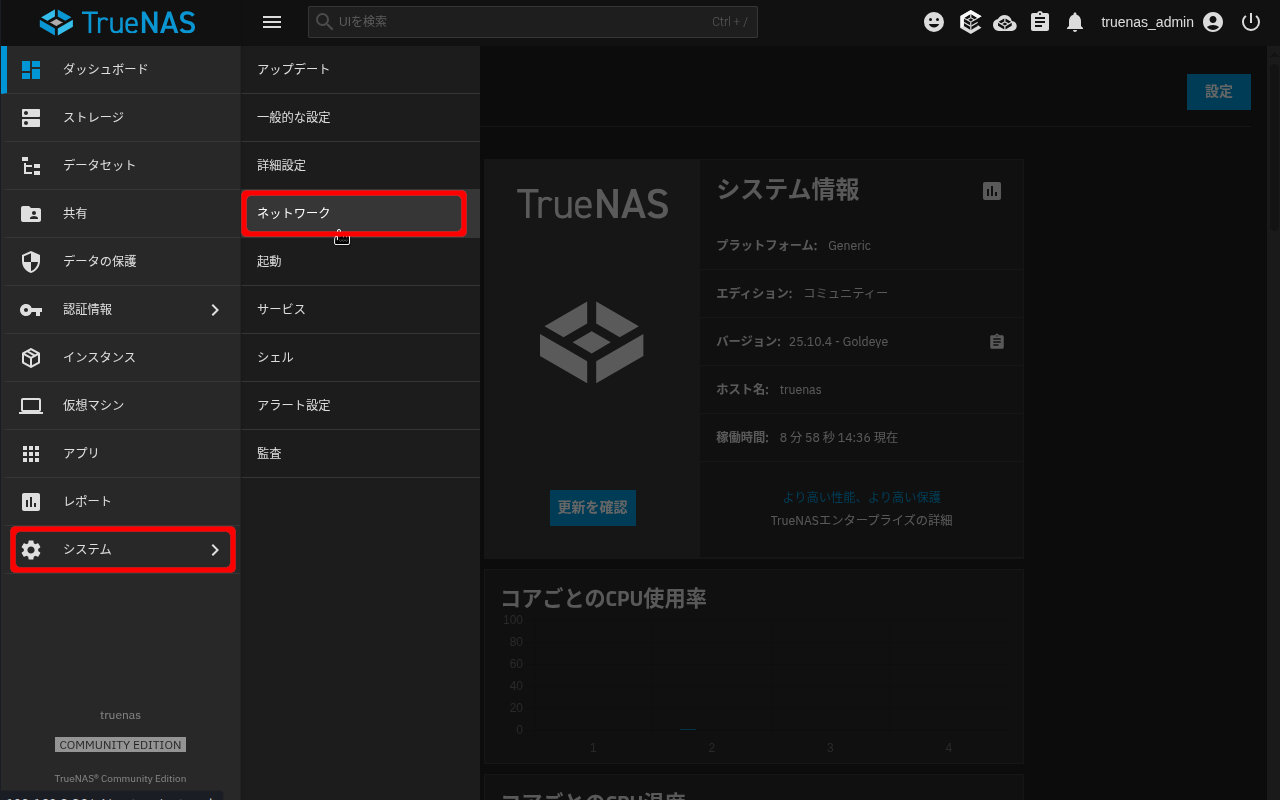Open データの保護 in sidebar
The image size is (1280, 800).
point(120,261)
